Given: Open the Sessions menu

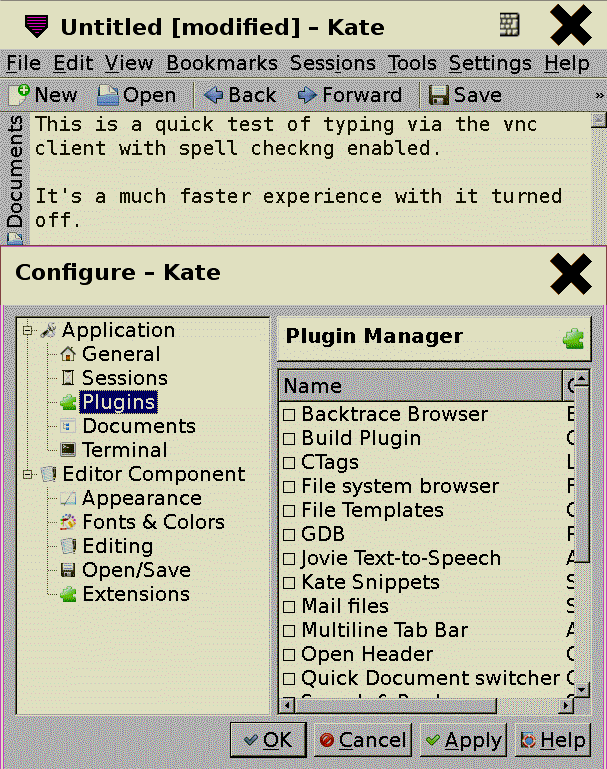Looking at the screenshot, I should pos(333,63).
